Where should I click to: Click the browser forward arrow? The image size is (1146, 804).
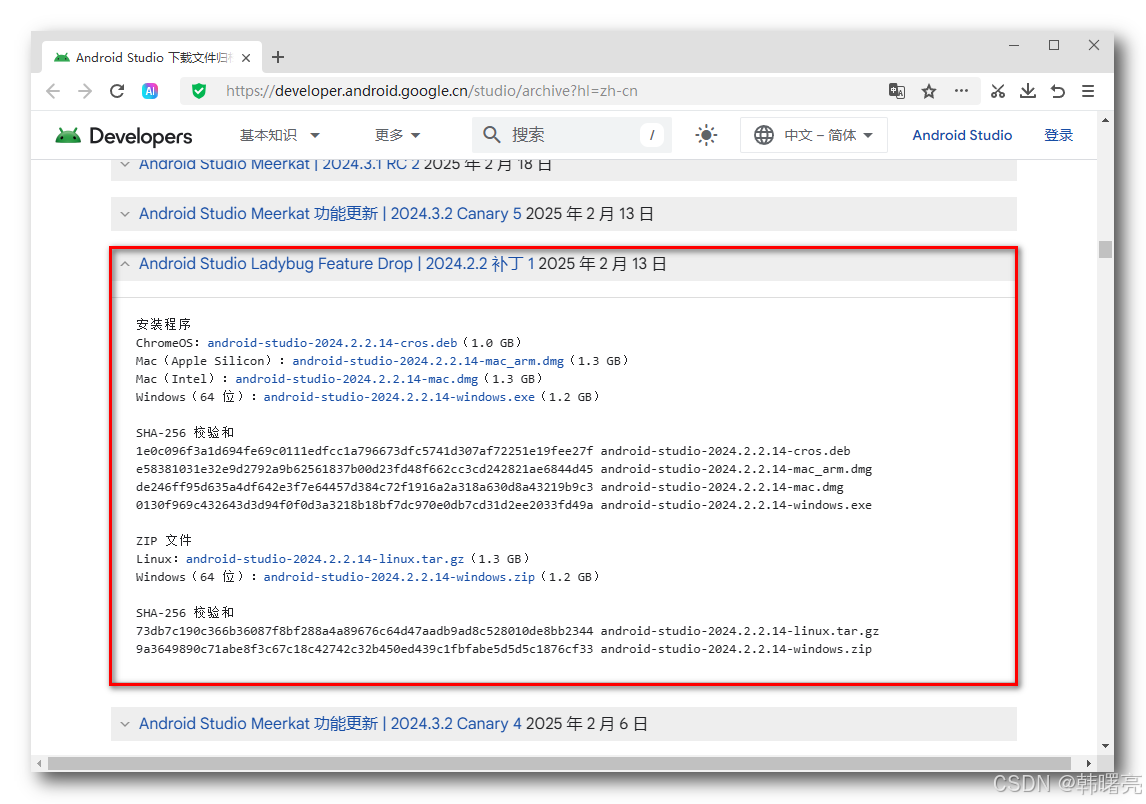(x=85, y=91)
